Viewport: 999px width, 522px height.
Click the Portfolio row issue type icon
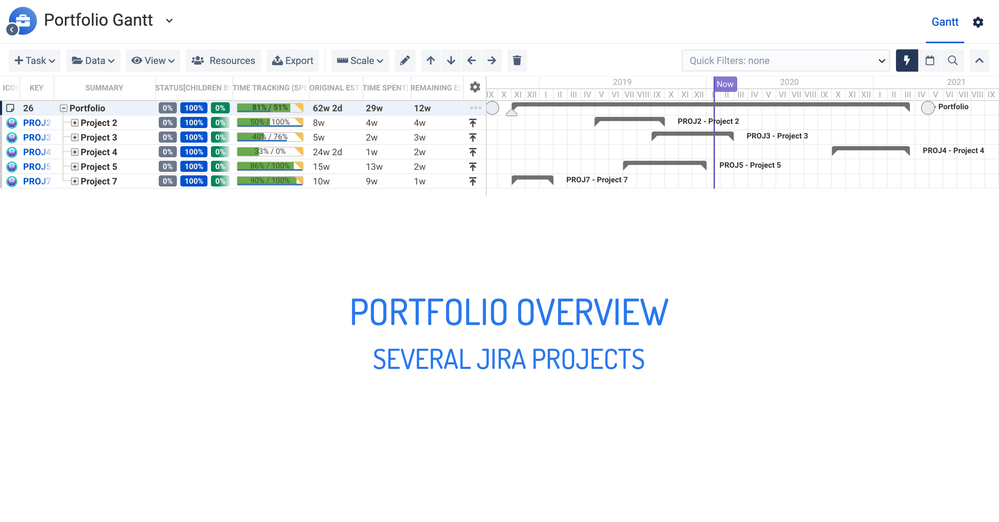(x=10, y=108)
